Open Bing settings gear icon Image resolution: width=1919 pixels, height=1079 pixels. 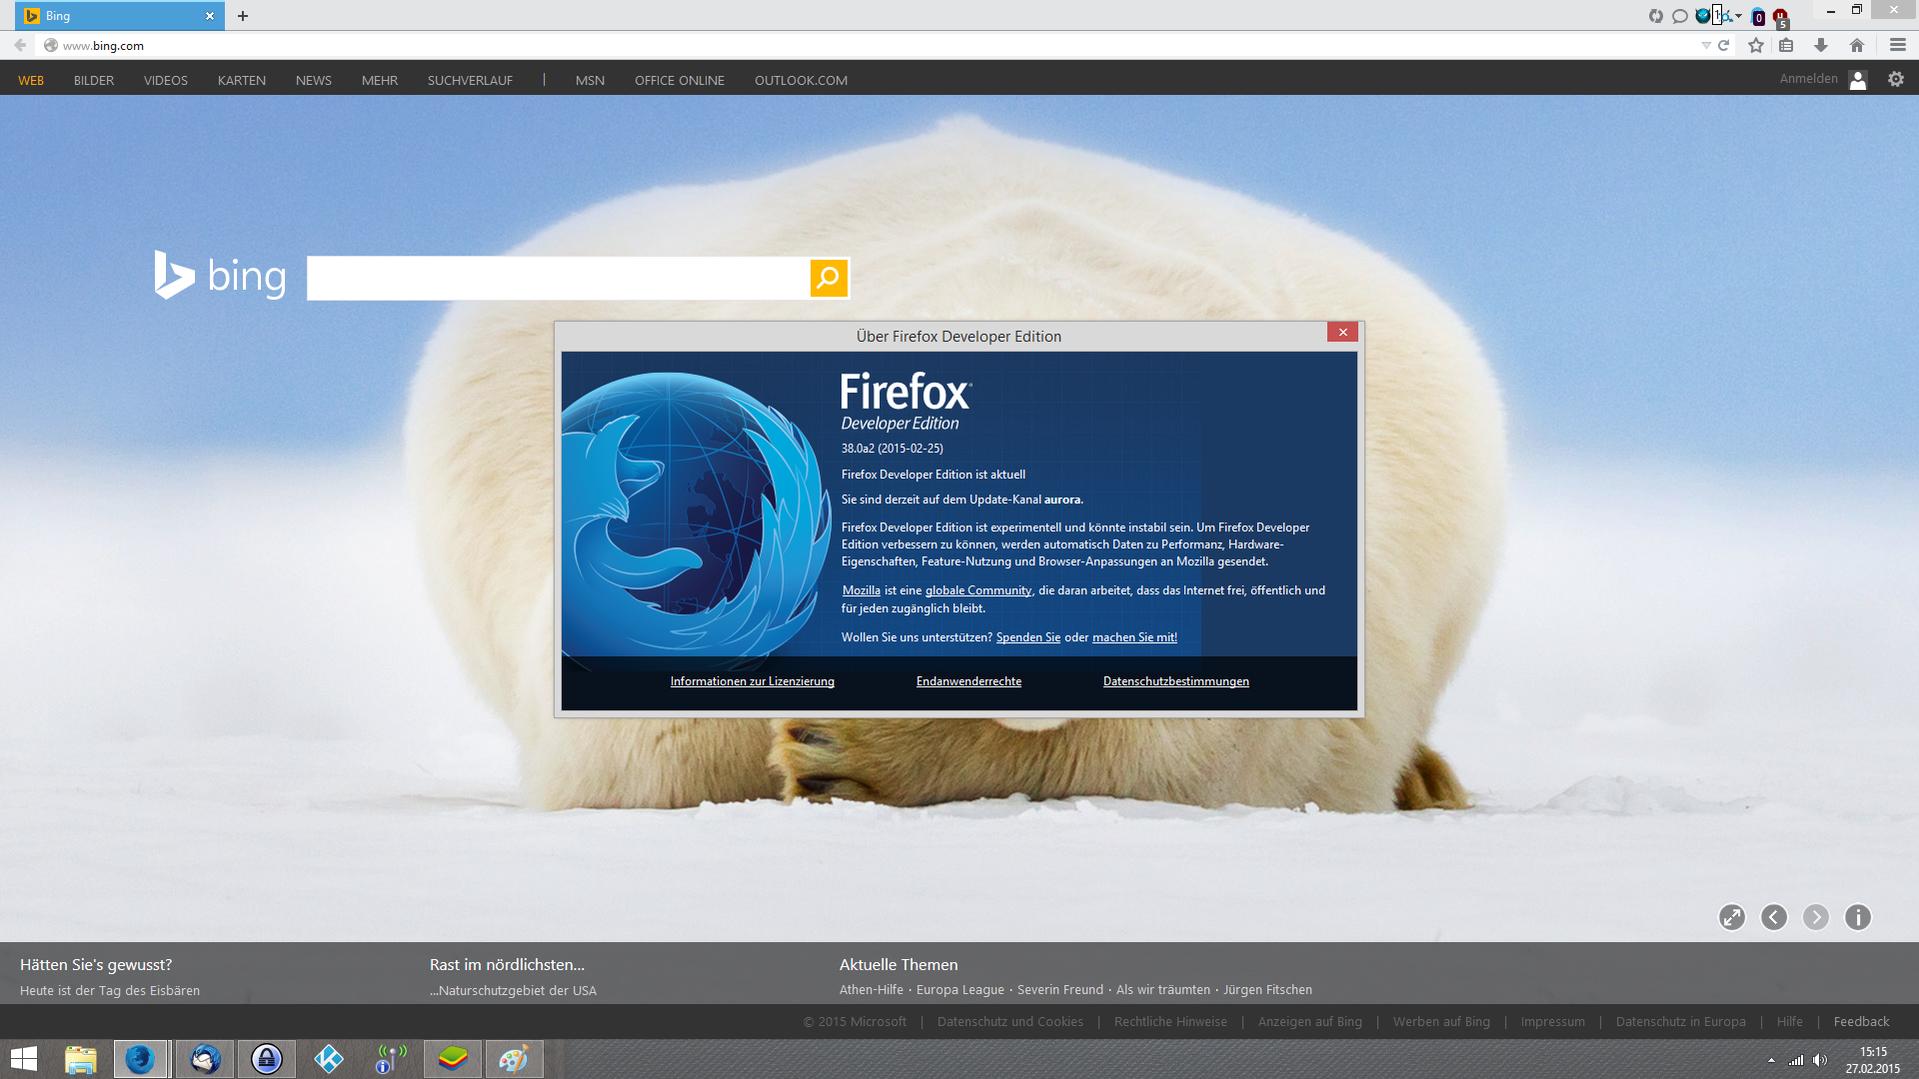1895,79
